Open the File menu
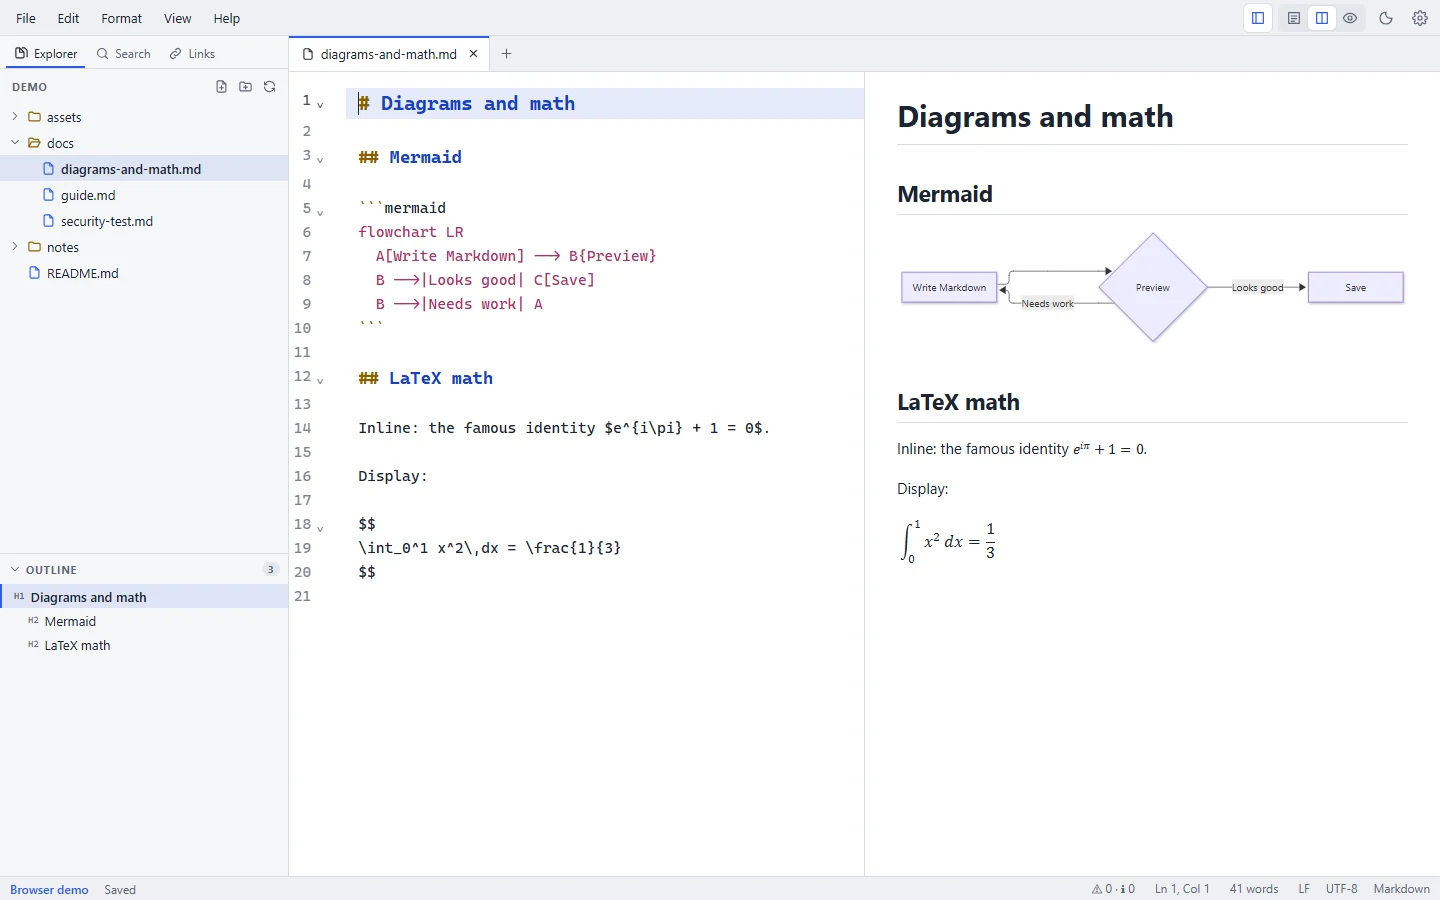Image resolution: width=1440 pixels, height=900 pixels. (x=26, y=18)
